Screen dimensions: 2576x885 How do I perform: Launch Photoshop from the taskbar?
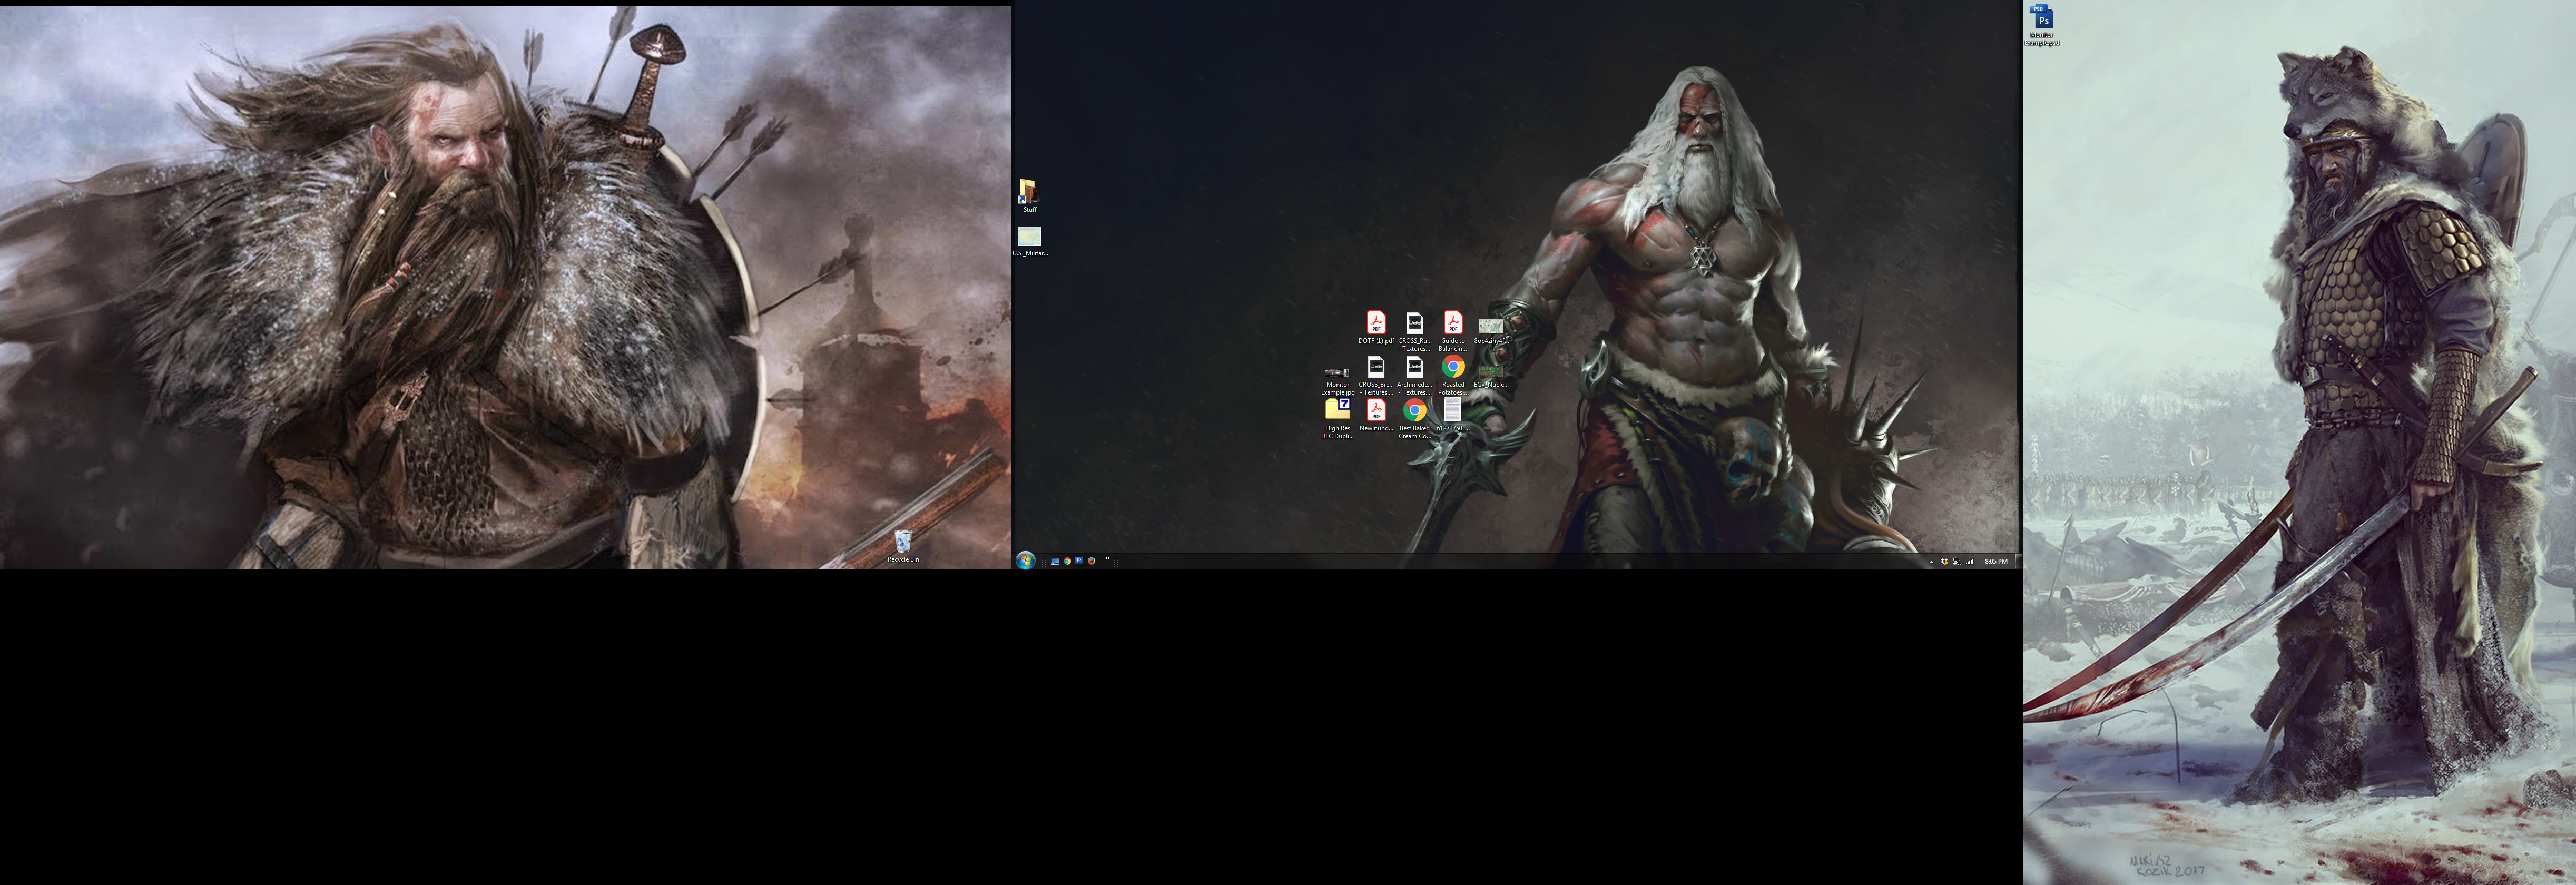pyautogui.click(x=1079, y=561)
